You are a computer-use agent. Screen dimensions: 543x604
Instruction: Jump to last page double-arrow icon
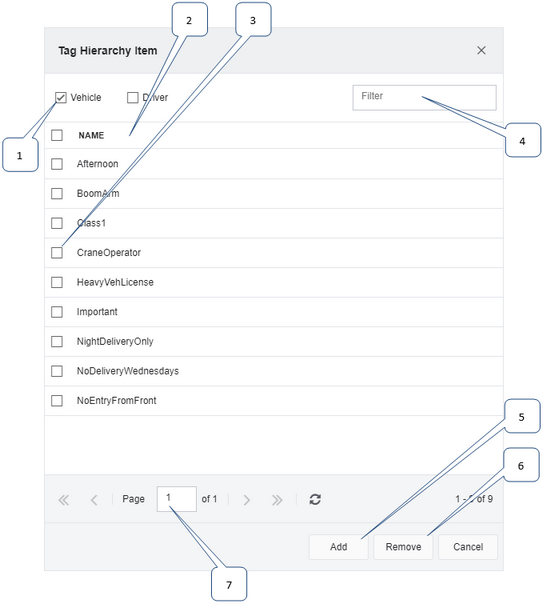coord(277,500)
